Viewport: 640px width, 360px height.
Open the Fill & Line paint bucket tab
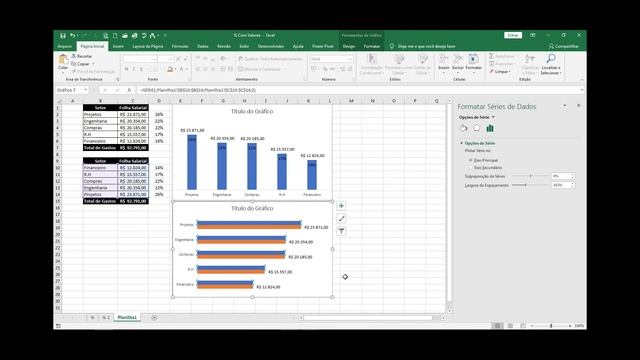click(x=463, y=128)
